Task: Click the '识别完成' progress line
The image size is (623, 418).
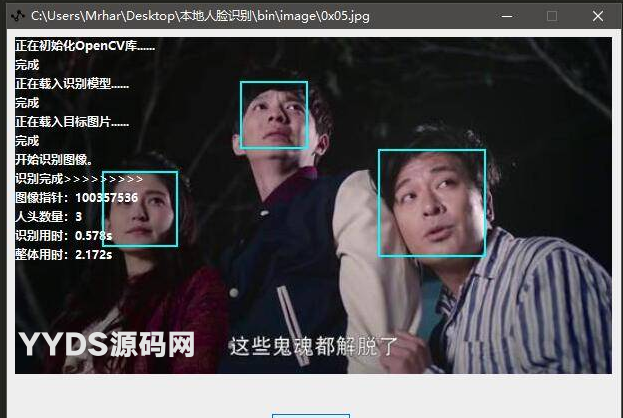Action: click(x=79, y=179)
